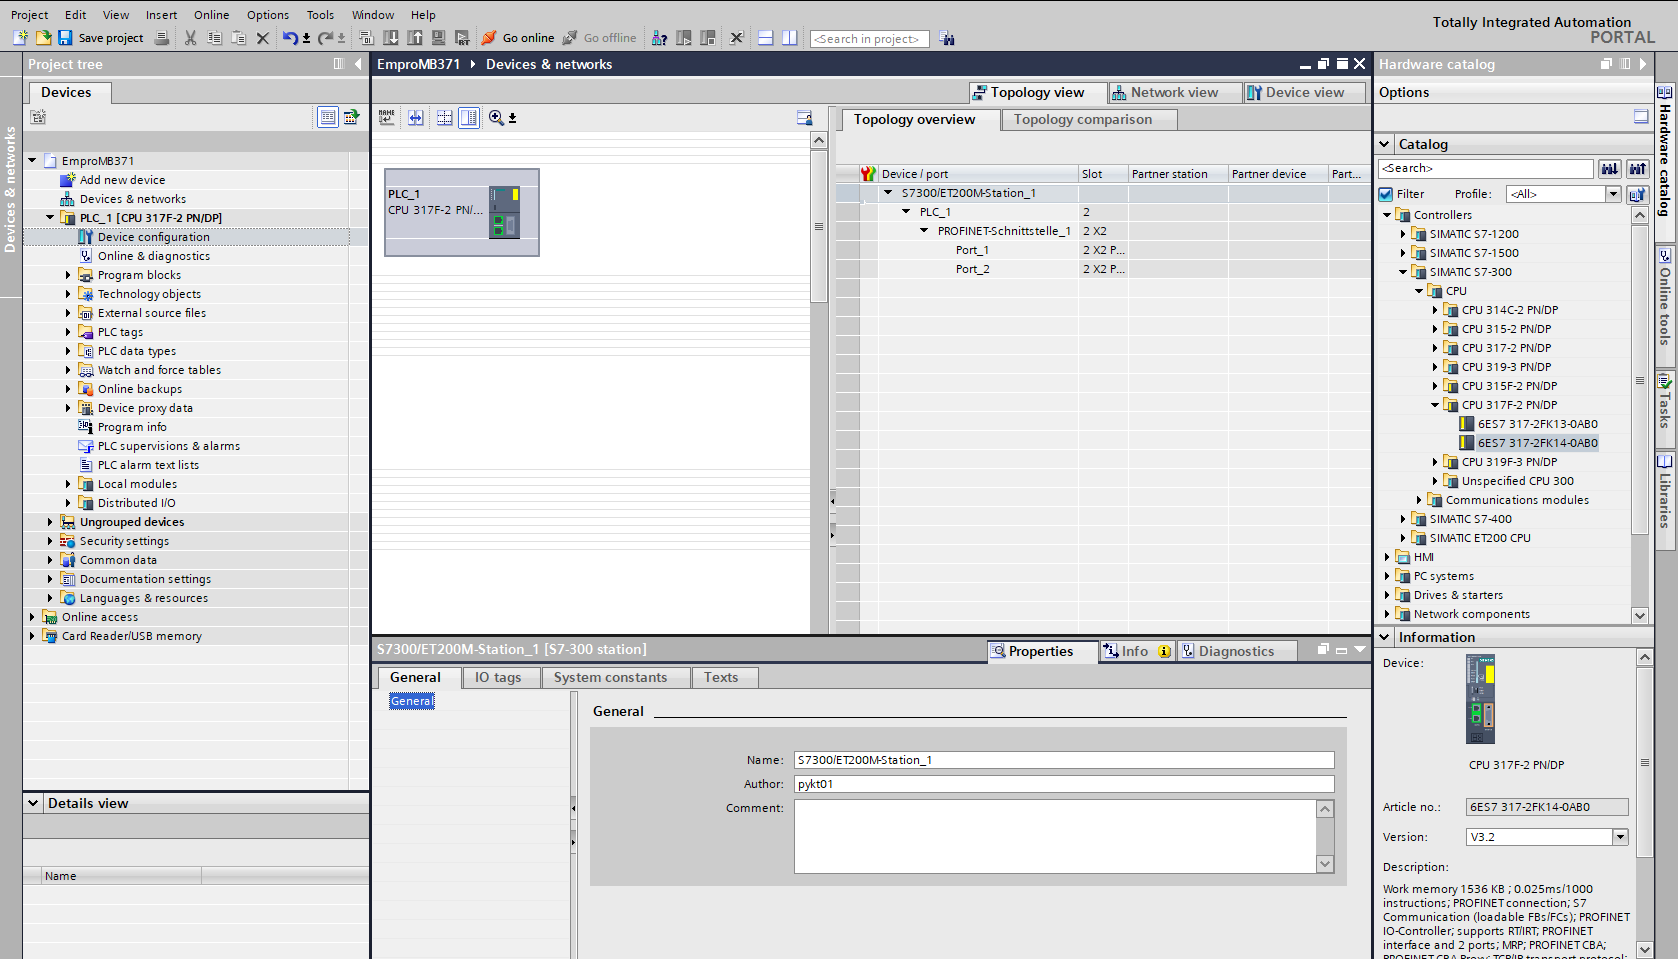Expand the SIMATIC S7-1200 catalog folder
The height and width of the screenshot is (959, 1678).
(x=1403, y=234)
